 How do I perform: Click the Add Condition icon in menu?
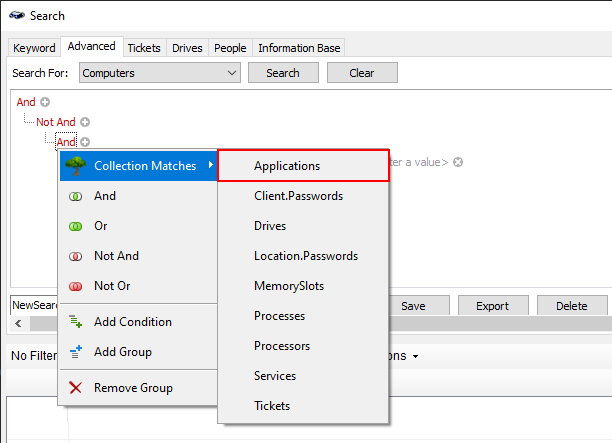[75, 322]
